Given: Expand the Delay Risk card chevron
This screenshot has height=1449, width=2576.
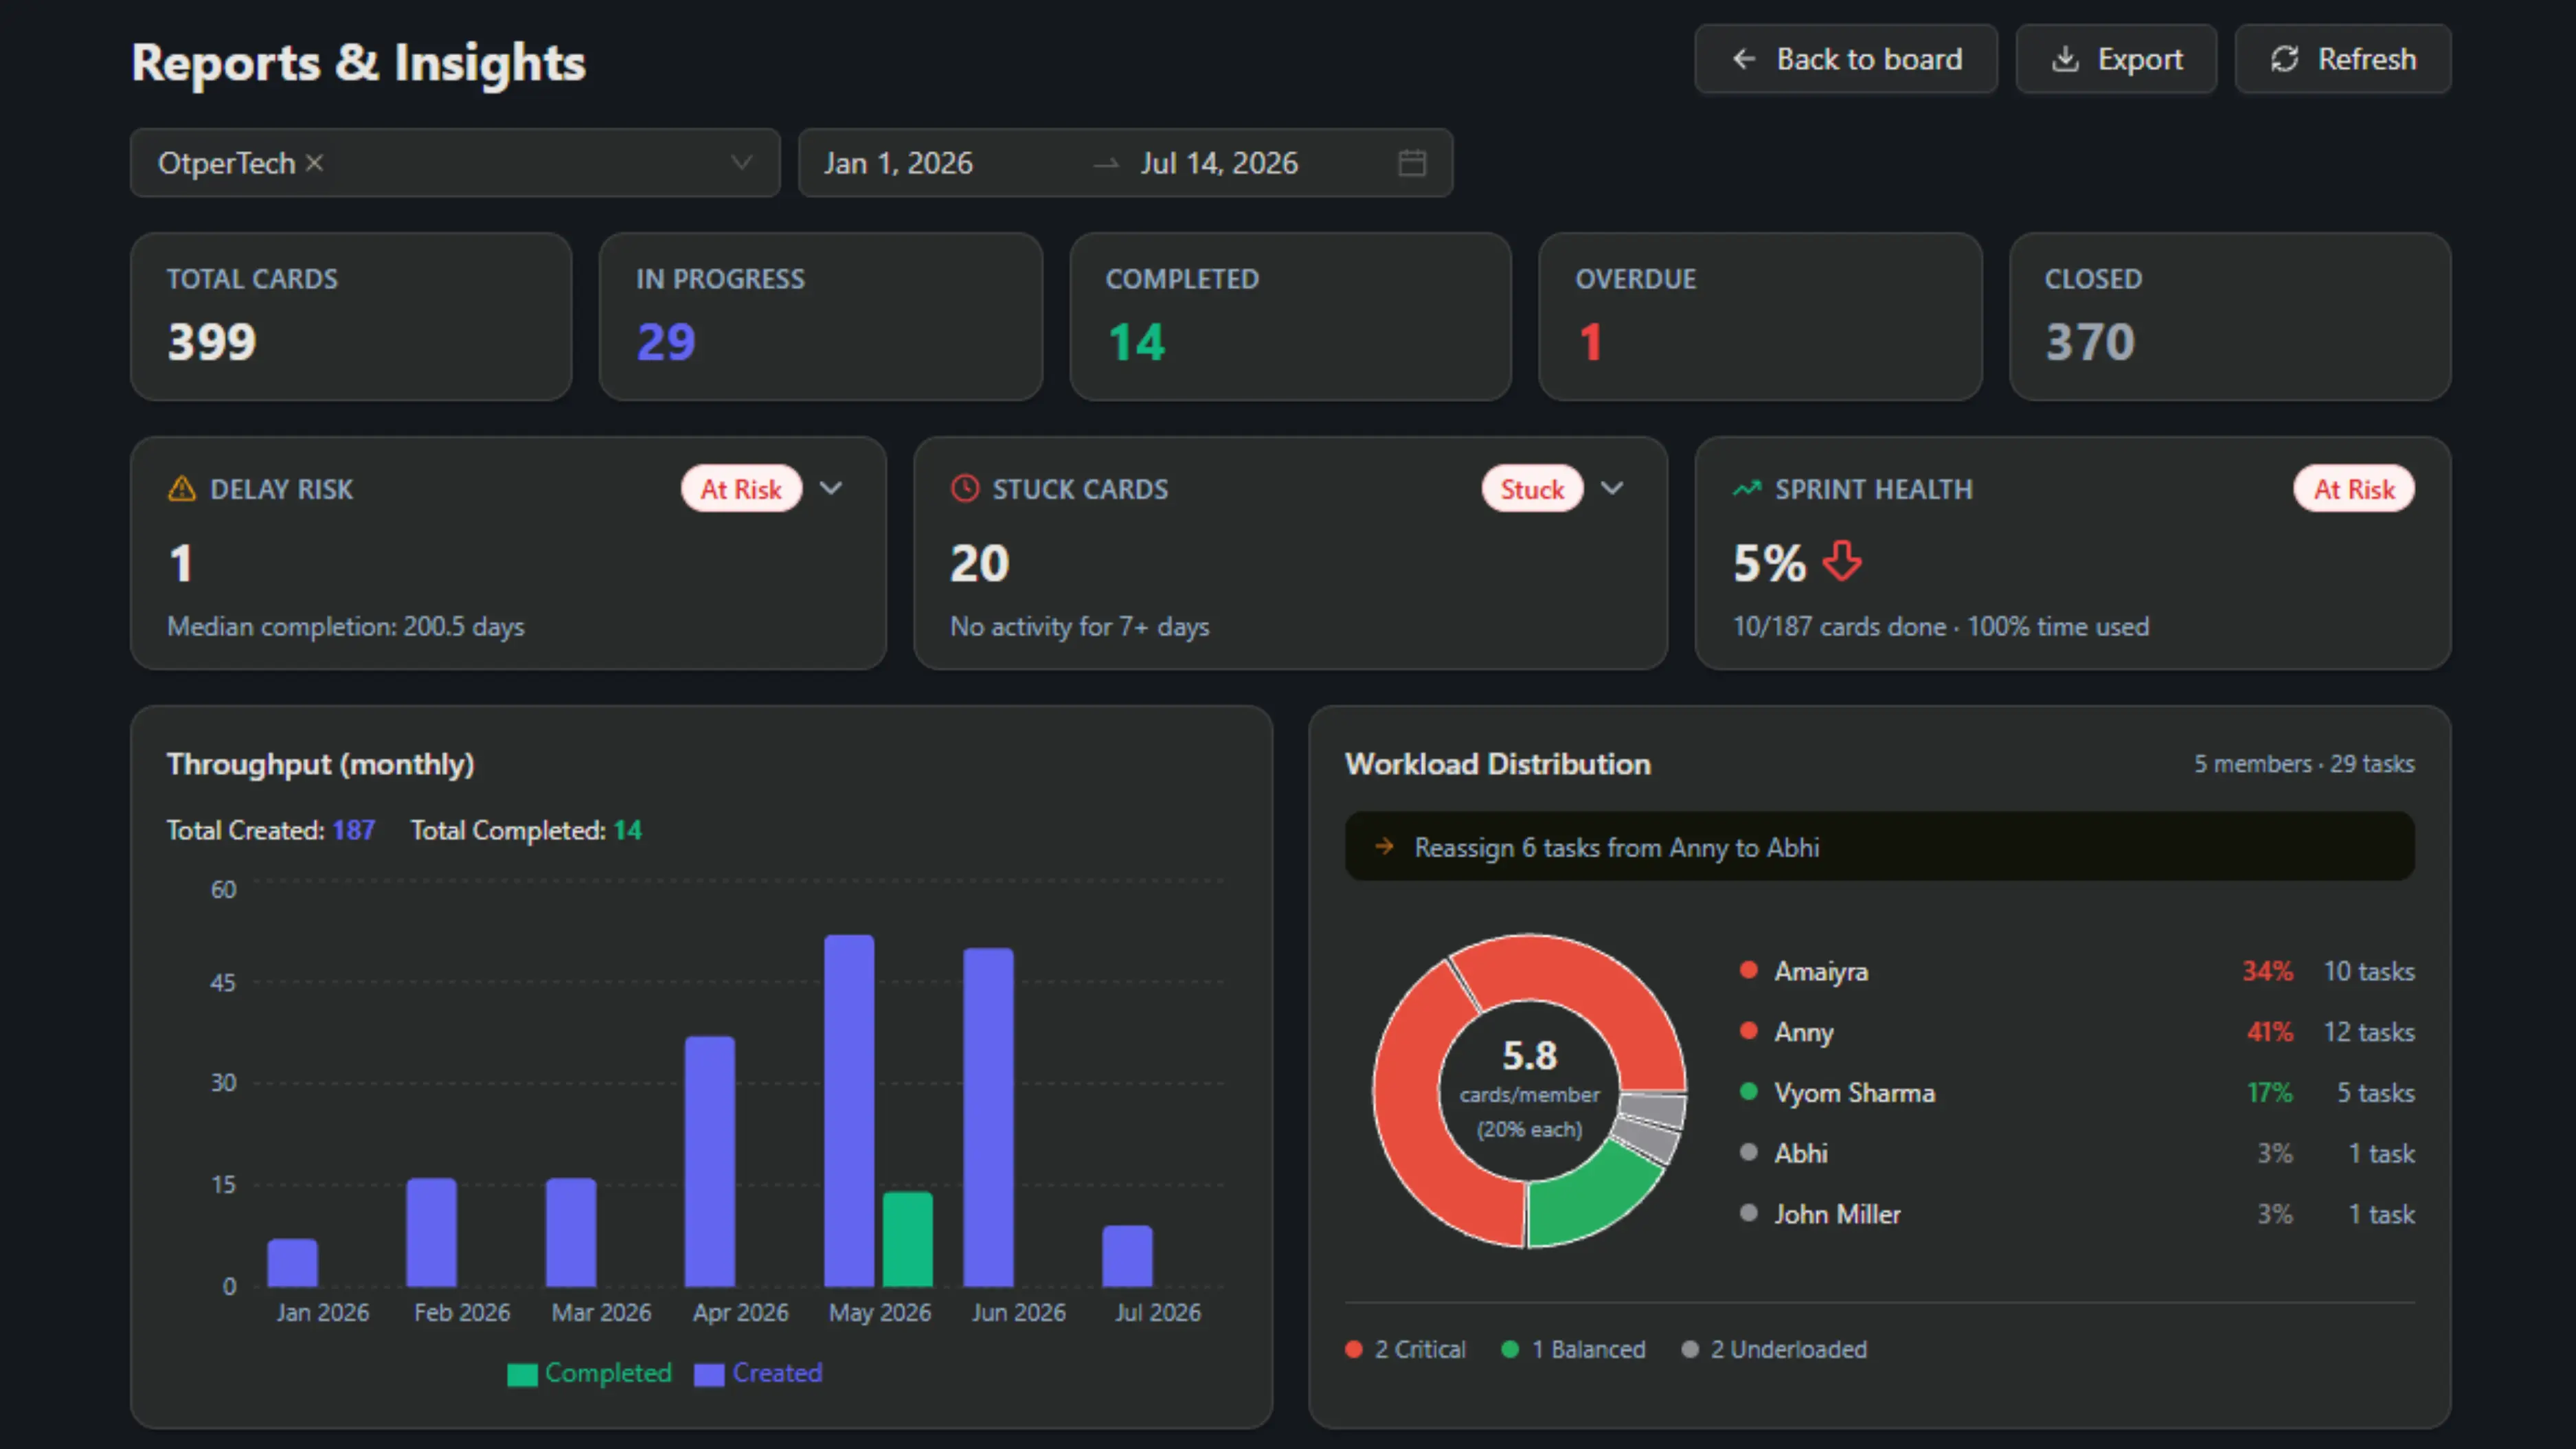Looking at the screenshot, I should (831, 488).
